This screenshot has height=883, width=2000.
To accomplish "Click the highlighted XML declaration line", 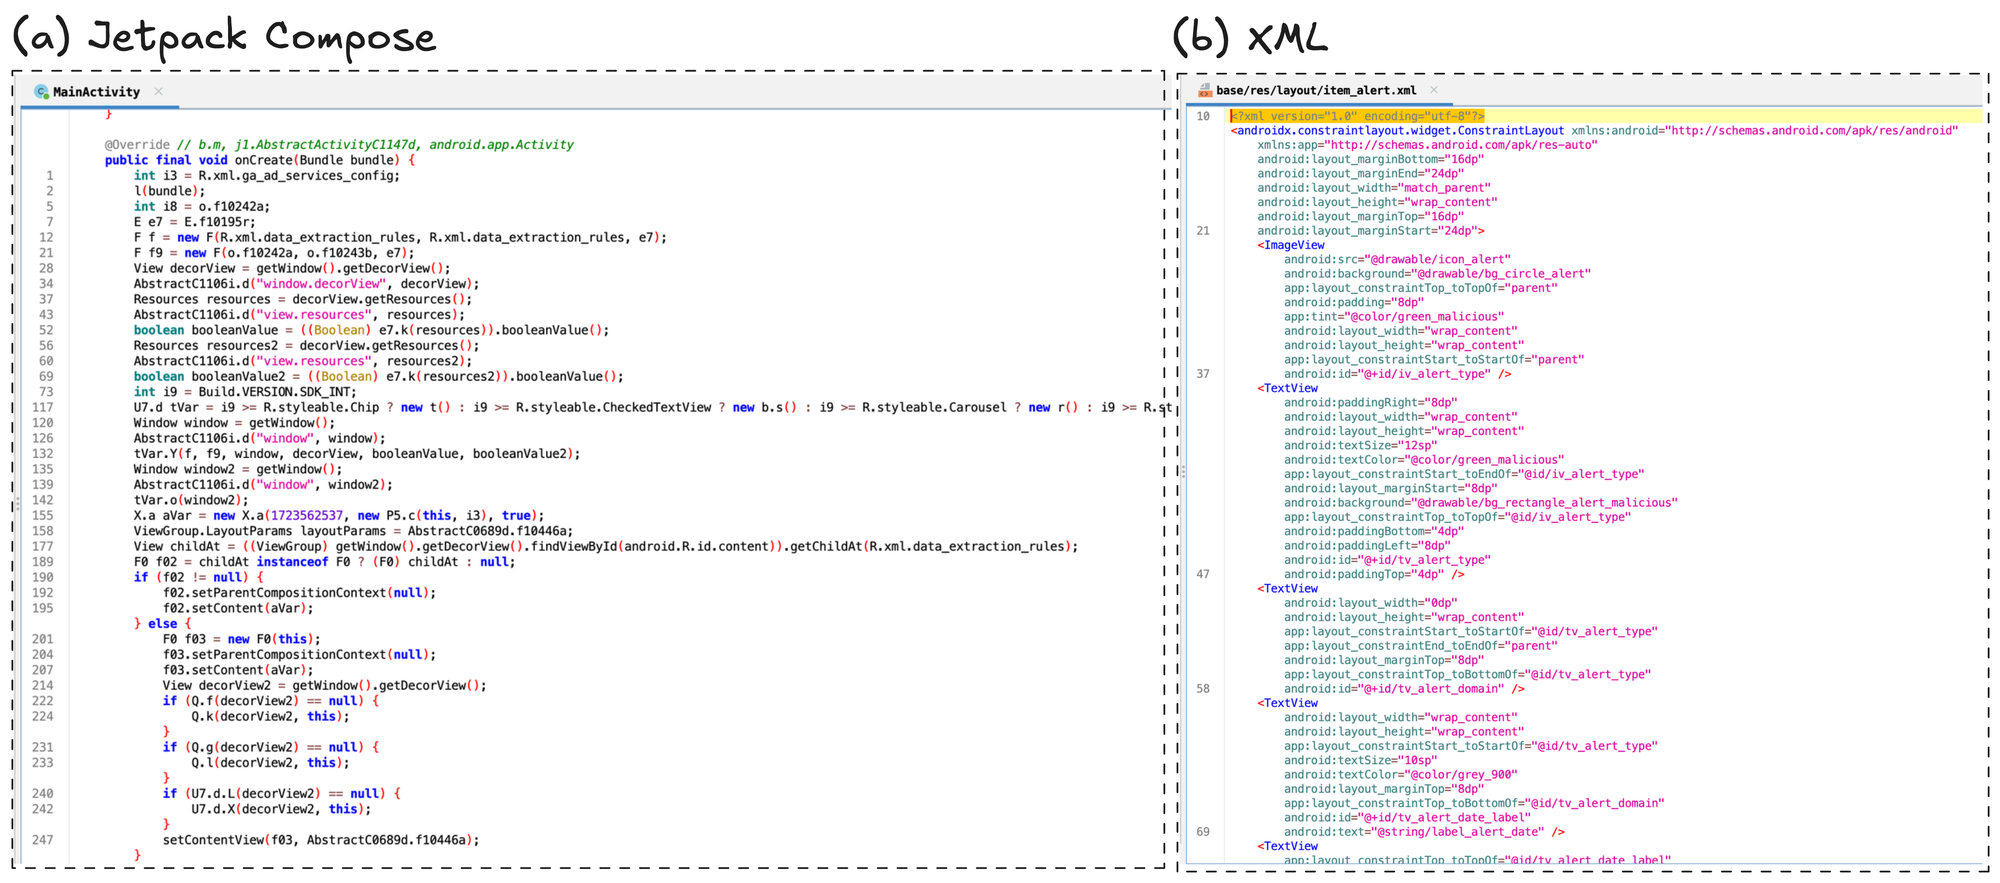I will click(x=1357, y=116).
